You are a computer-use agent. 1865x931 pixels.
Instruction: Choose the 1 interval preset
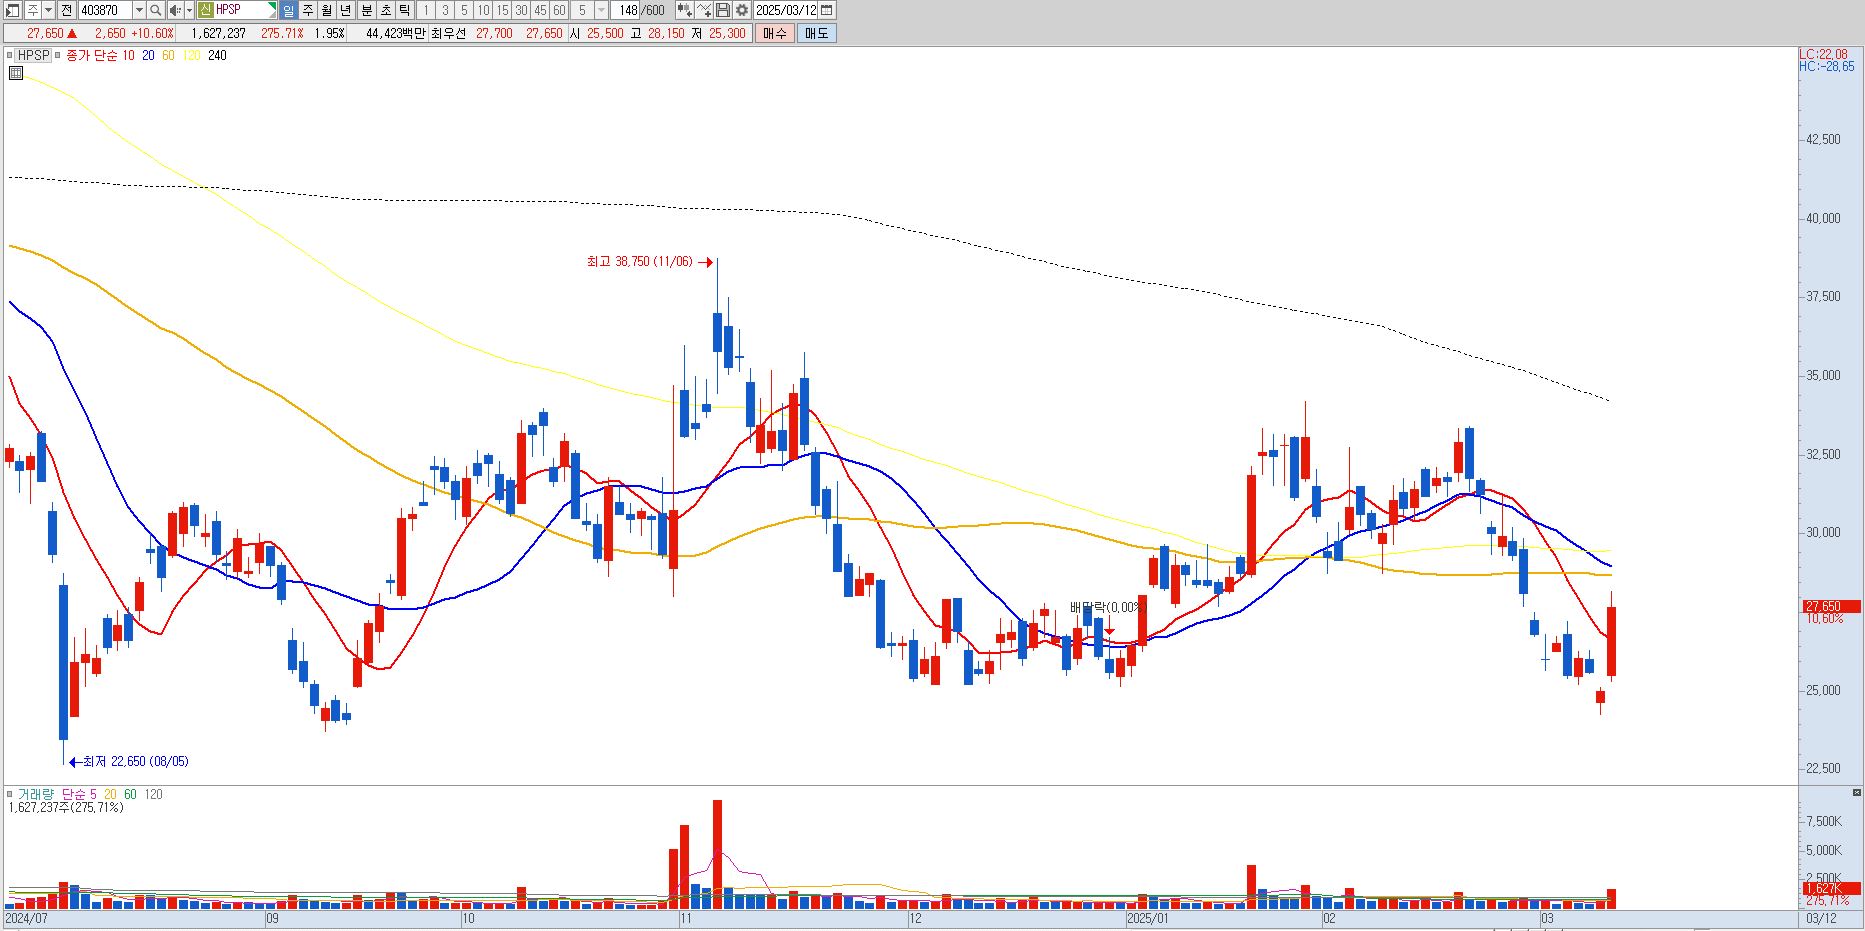[426, 10]
